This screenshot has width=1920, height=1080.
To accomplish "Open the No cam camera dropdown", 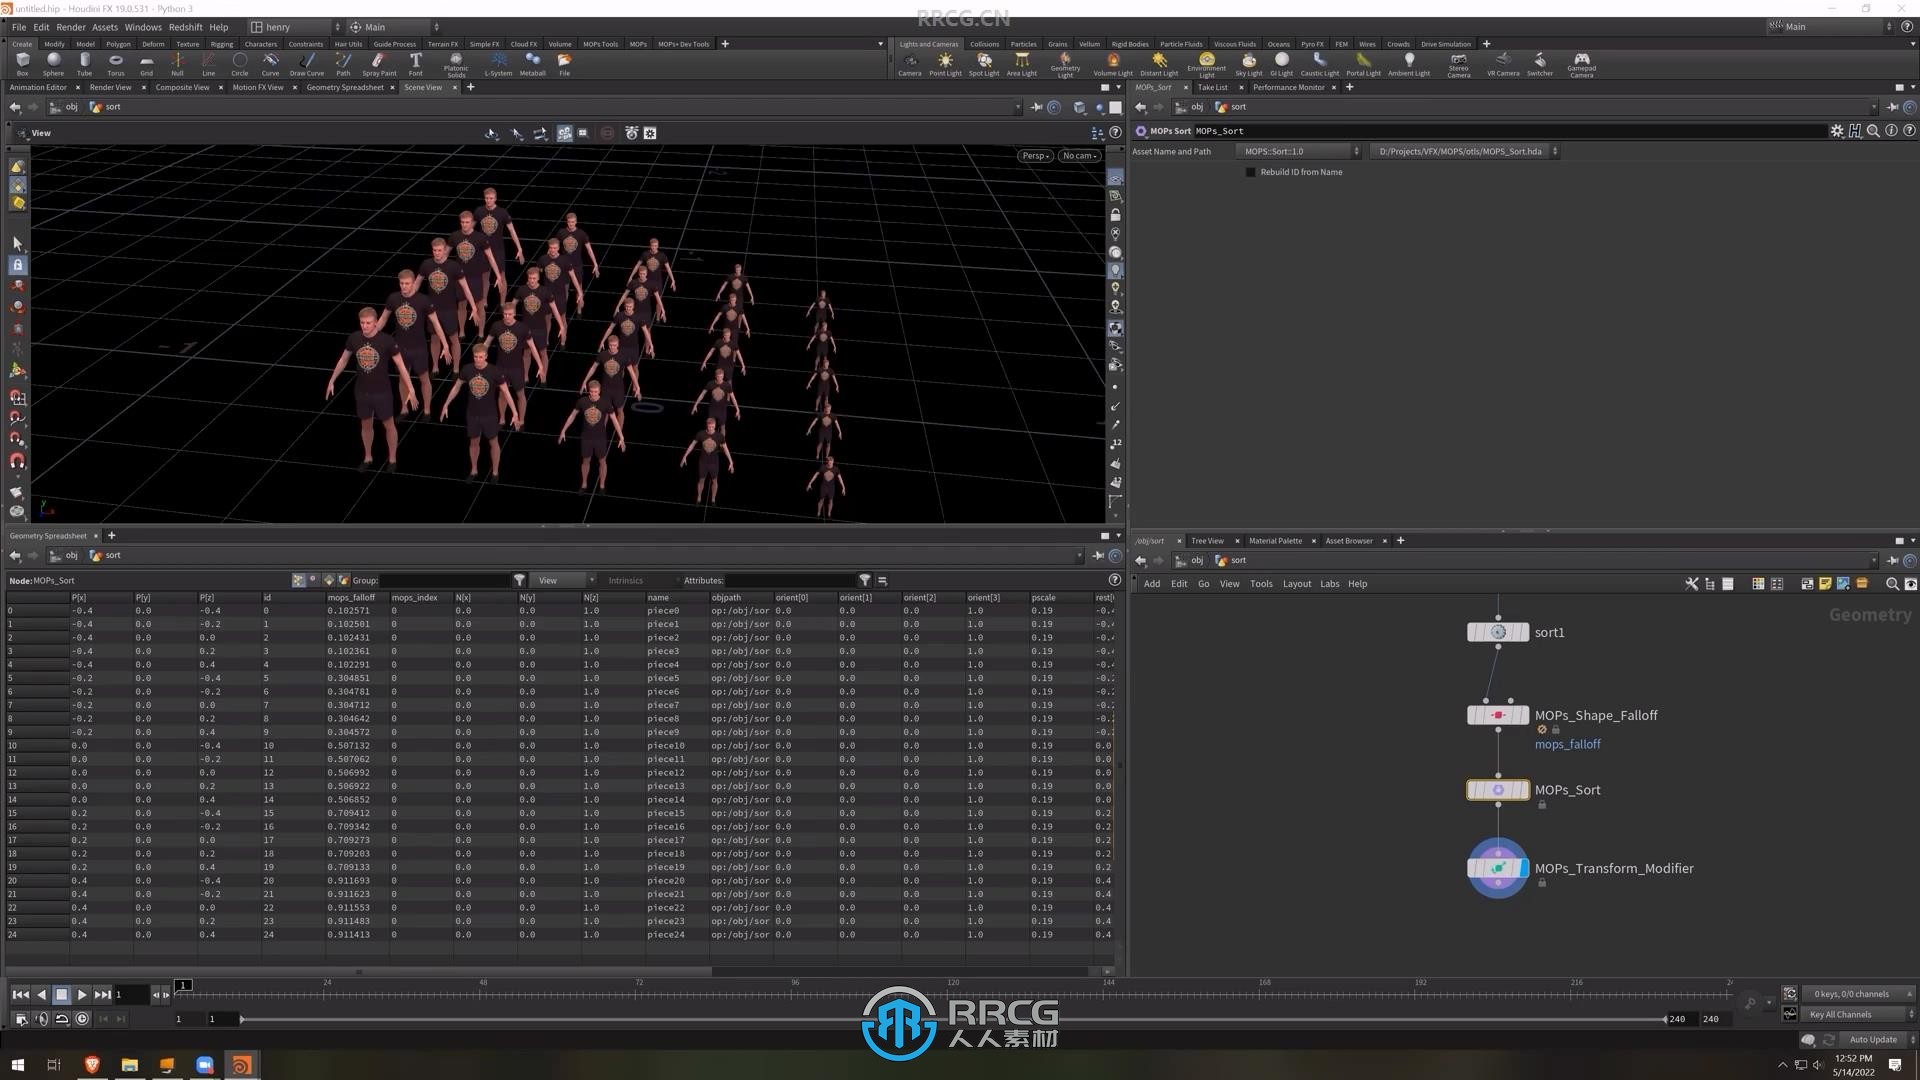I will (1079, 156).
